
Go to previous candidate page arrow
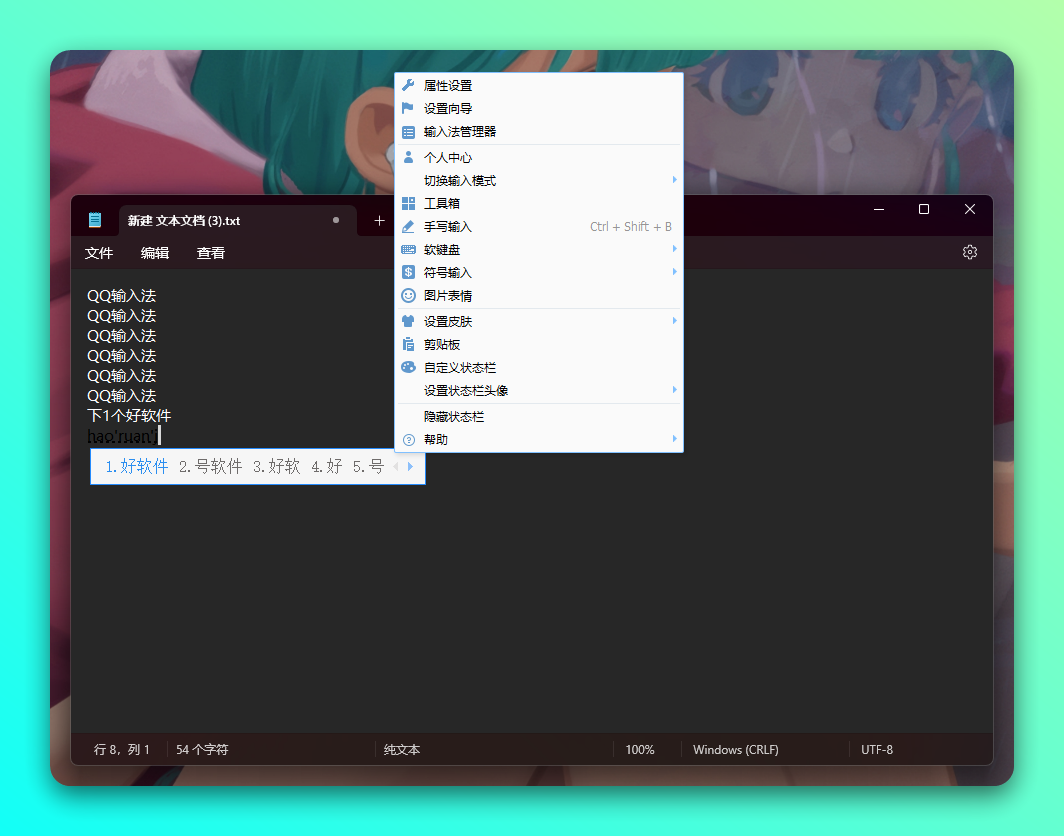396,466
